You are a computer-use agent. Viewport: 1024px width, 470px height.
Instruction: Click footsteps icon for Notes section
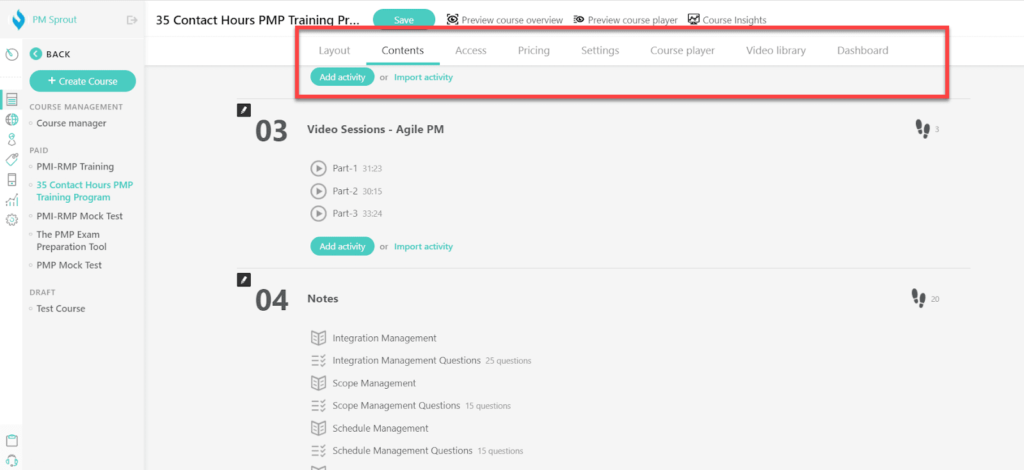[x=919, y=299]
